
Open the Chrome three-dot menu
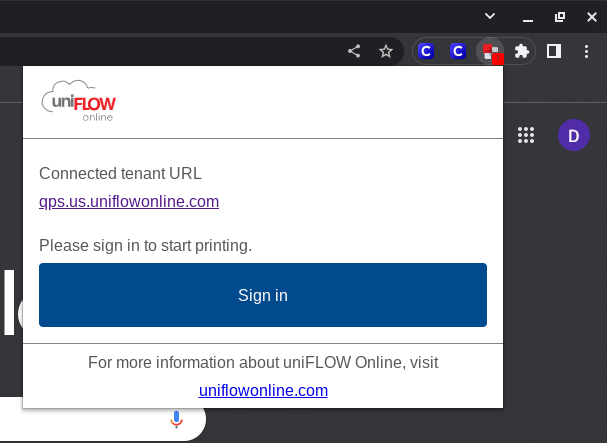pos(586,51)
